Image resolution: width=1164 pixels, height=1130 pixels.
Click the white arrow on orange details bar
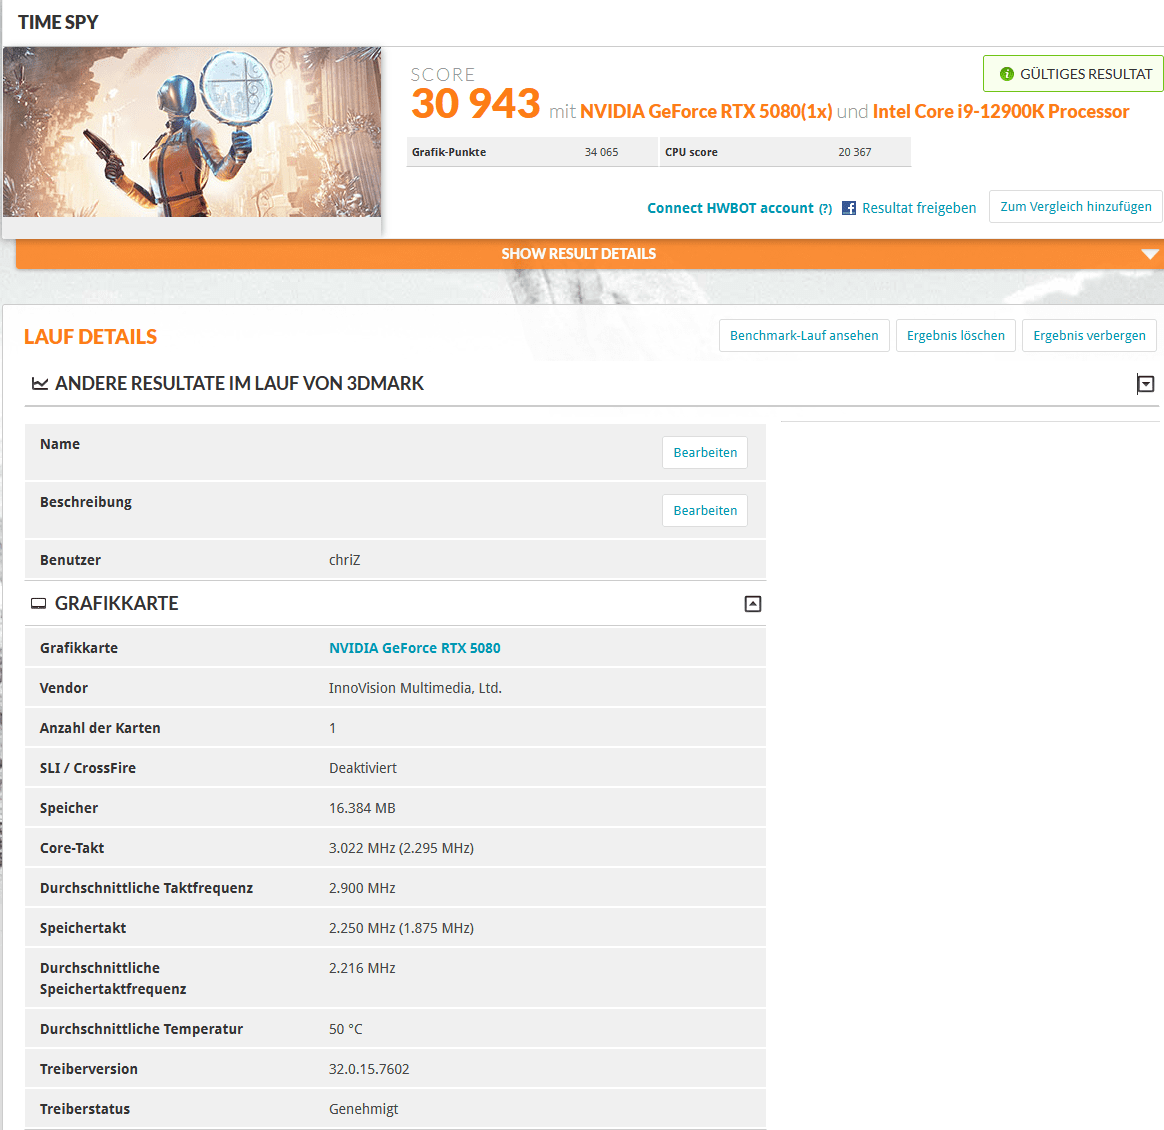(1150, 254)
